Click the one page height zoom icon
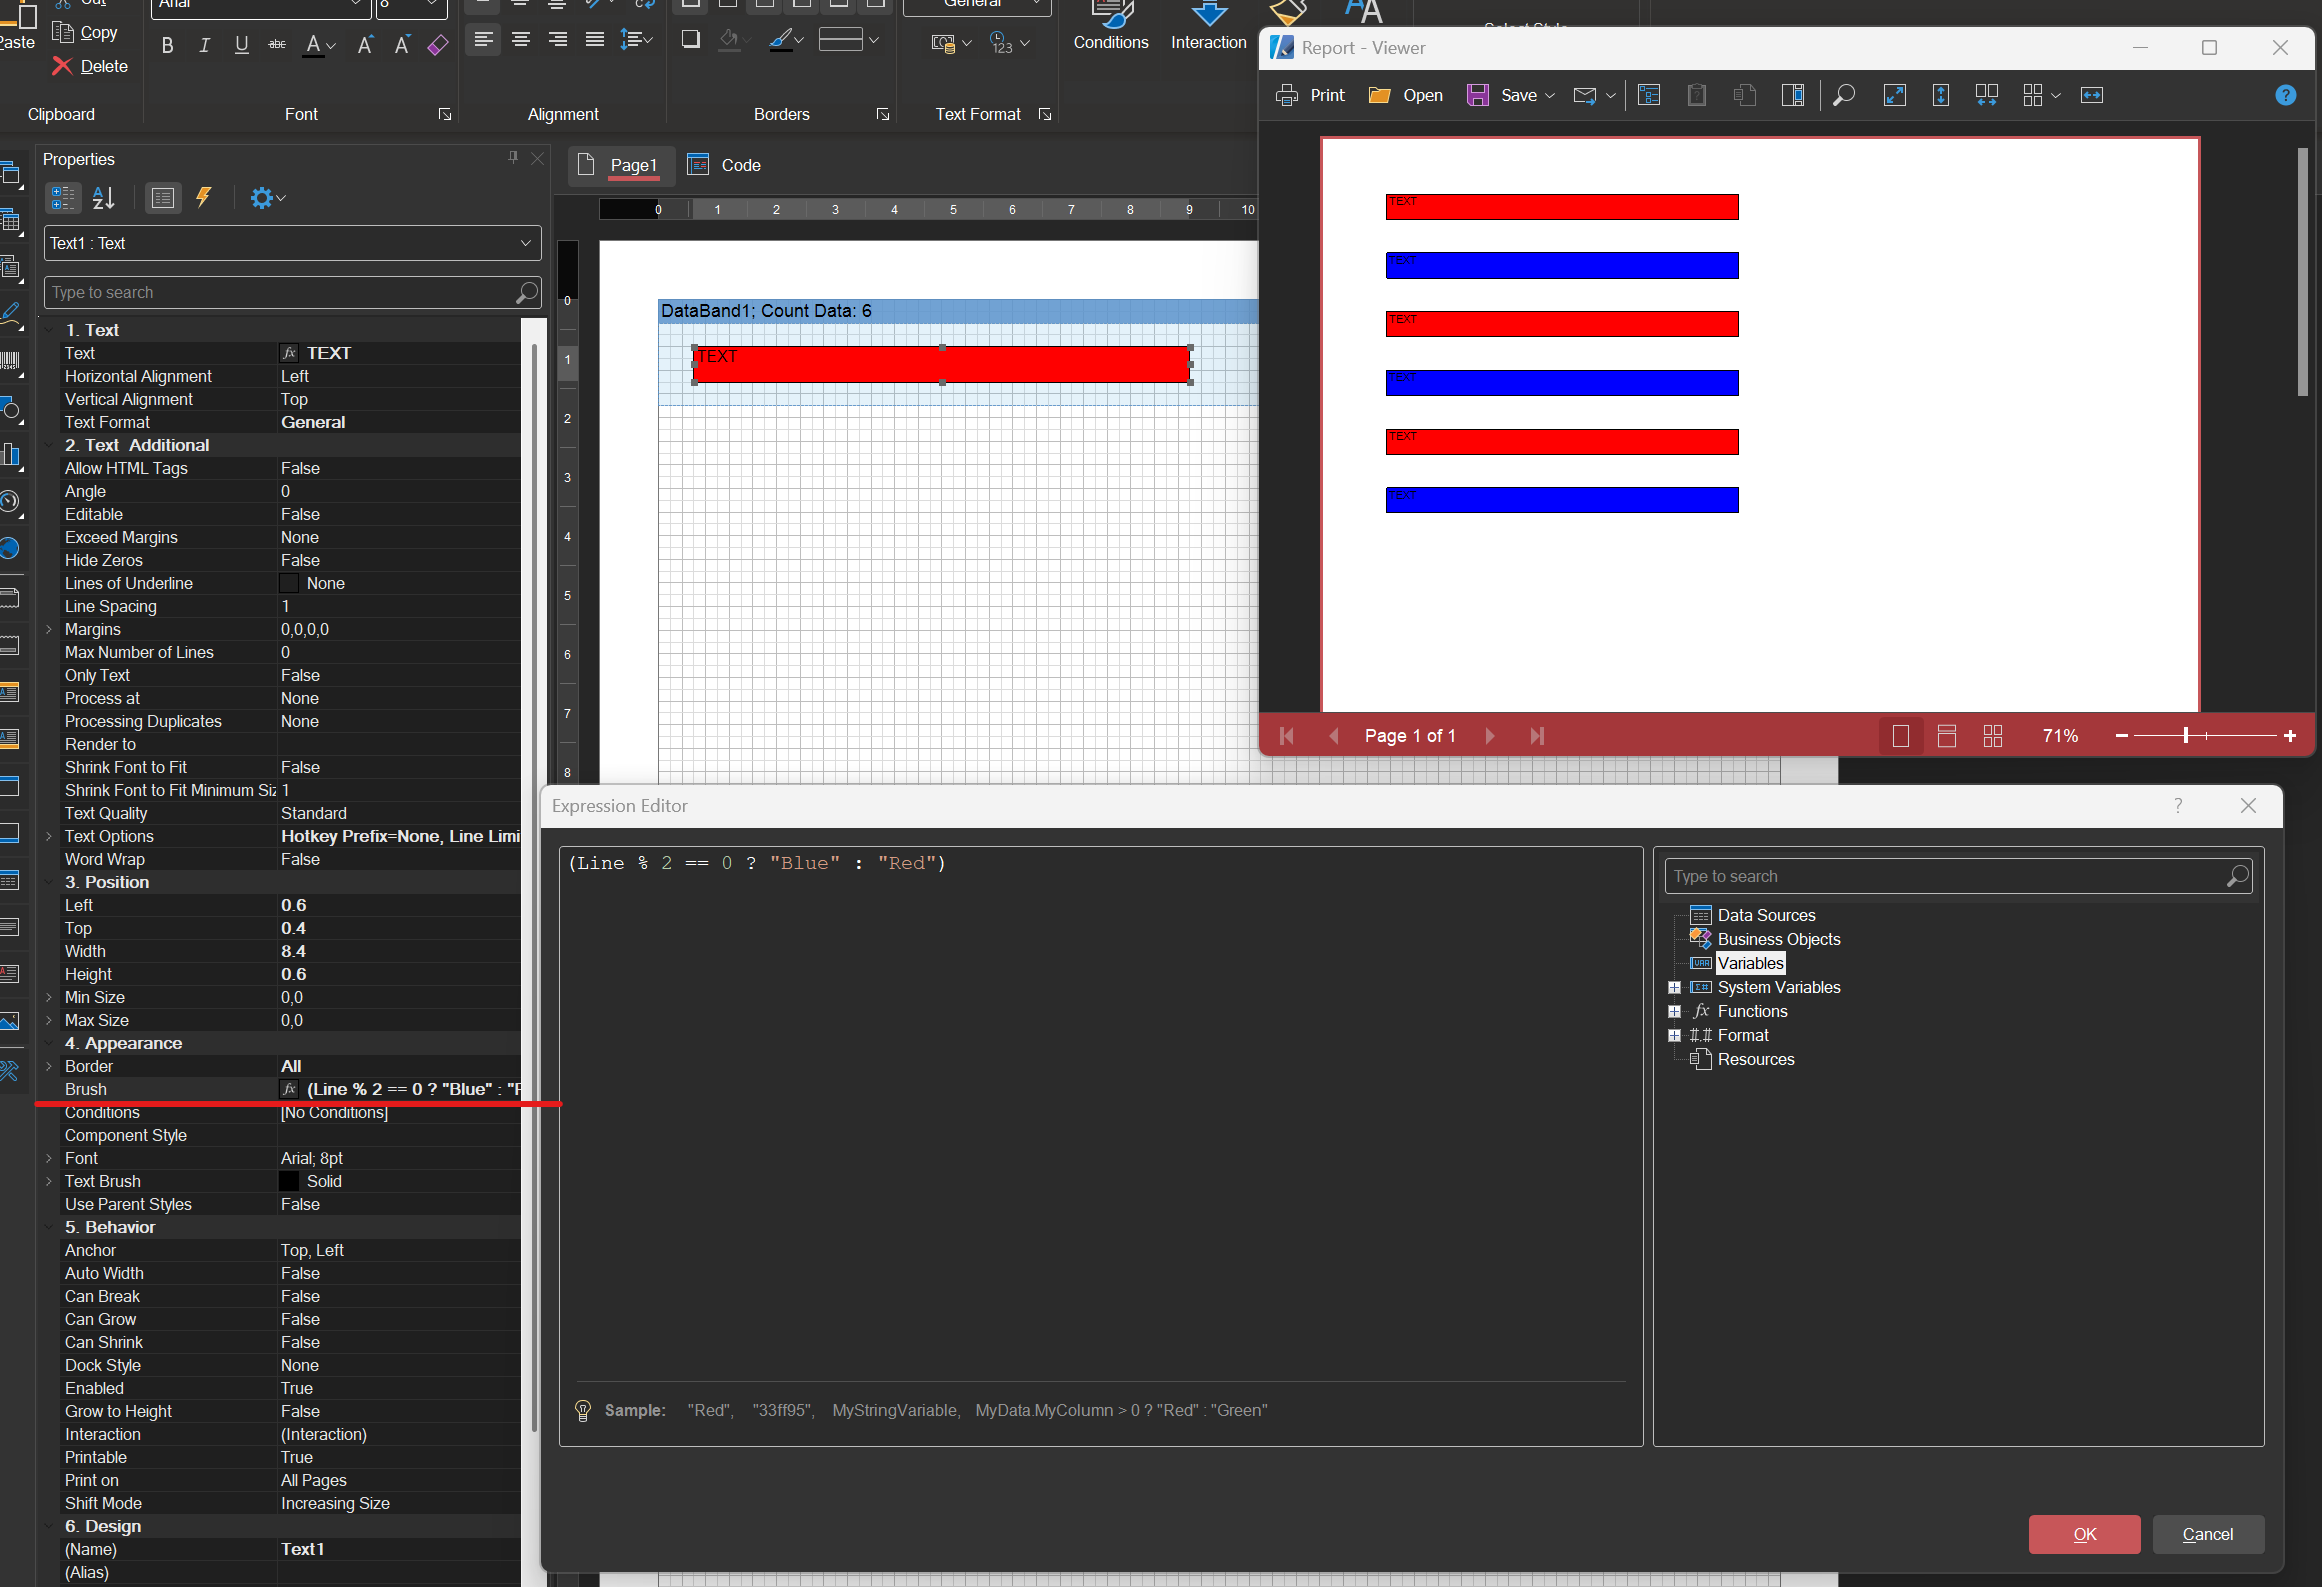Screen dimensions: 2322x1587 click(x=1941, y=95)
